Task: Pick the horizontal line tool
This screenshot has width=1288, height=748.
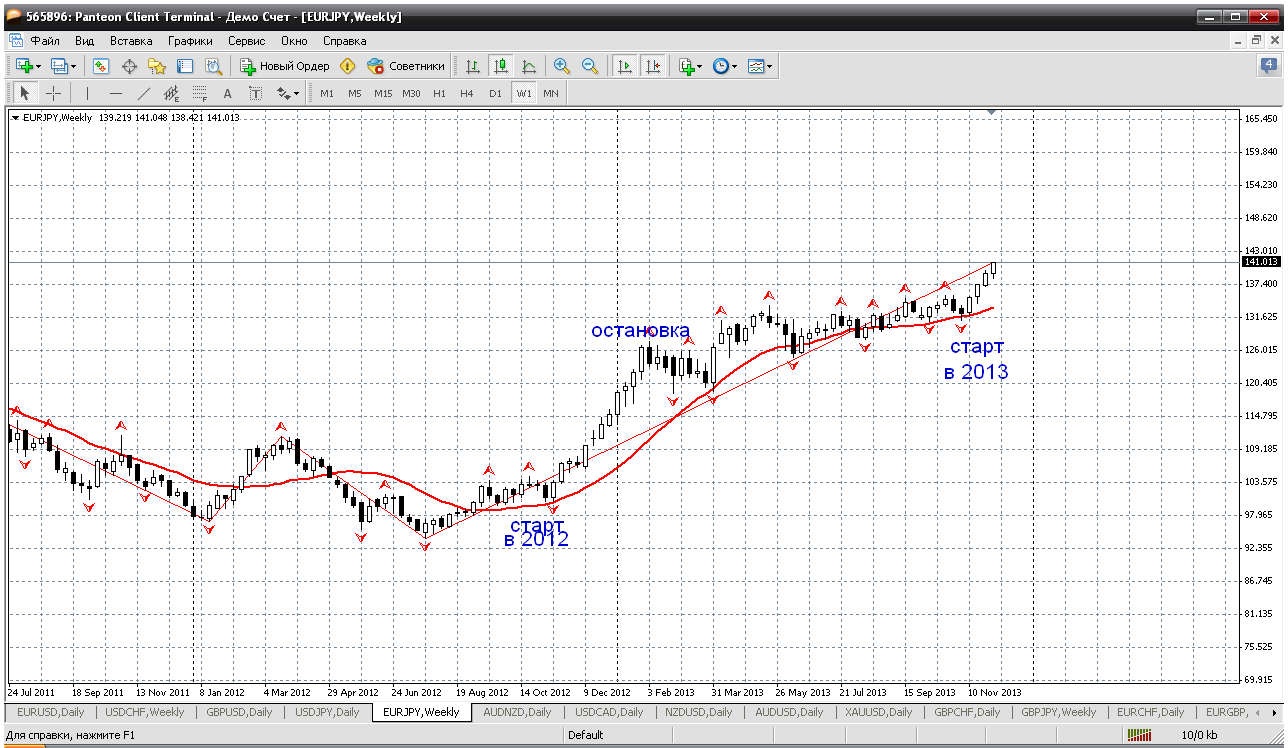Action: (x=115, y=93)
